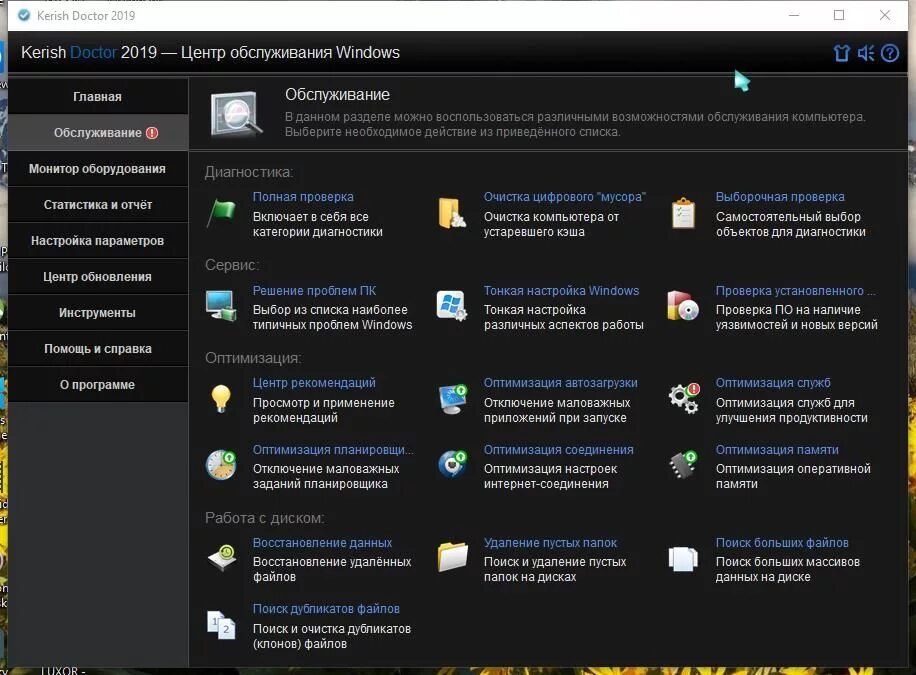Open Оптимизация памяти link
Screen dimensions: 916x675
tap(777, 449)
